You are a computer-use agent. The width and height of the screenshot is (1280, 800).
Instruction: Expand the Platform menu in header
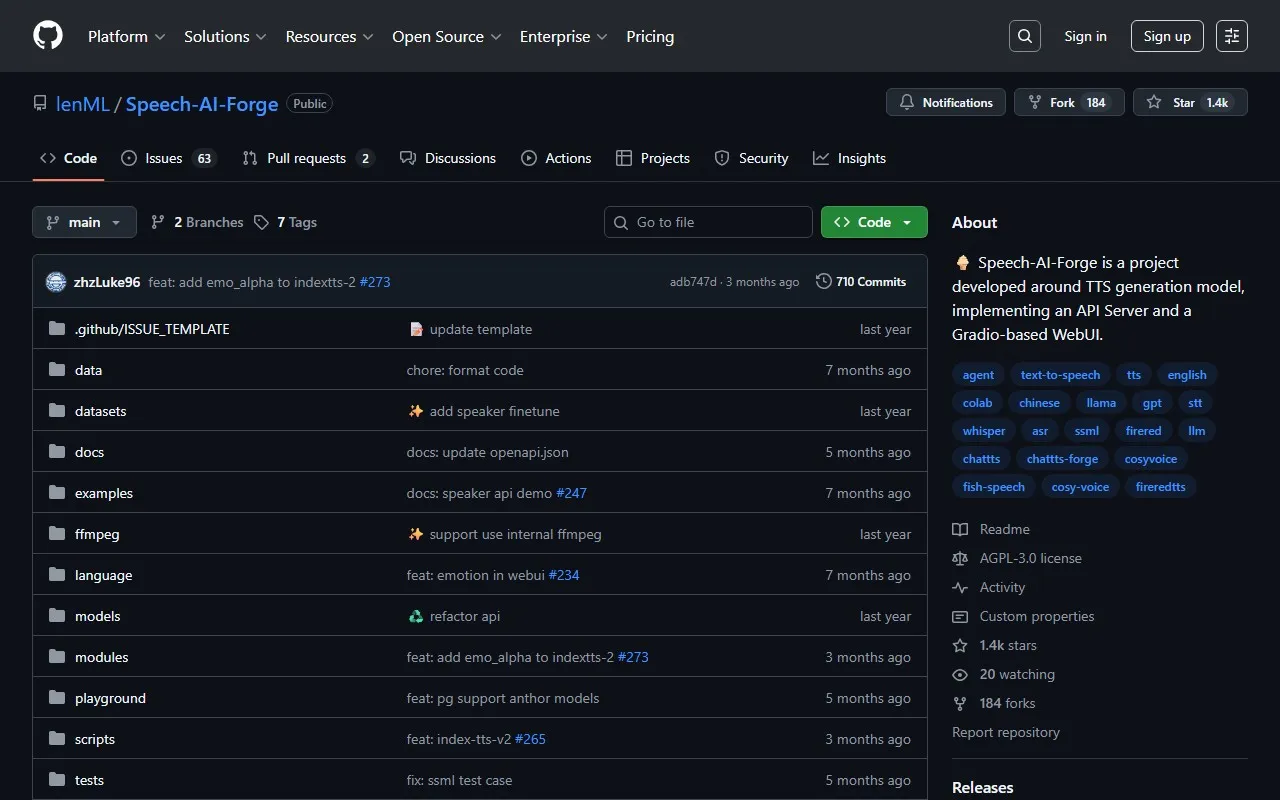pyautogui.click(x=126, y=36)
